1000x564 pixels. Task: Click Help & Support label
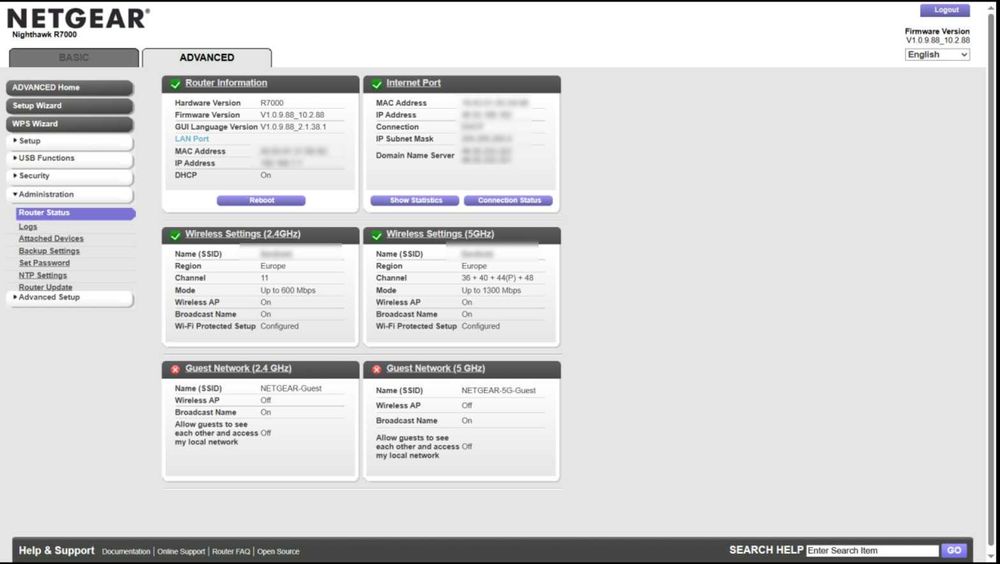pyautogui.click(x=56, y=550)
